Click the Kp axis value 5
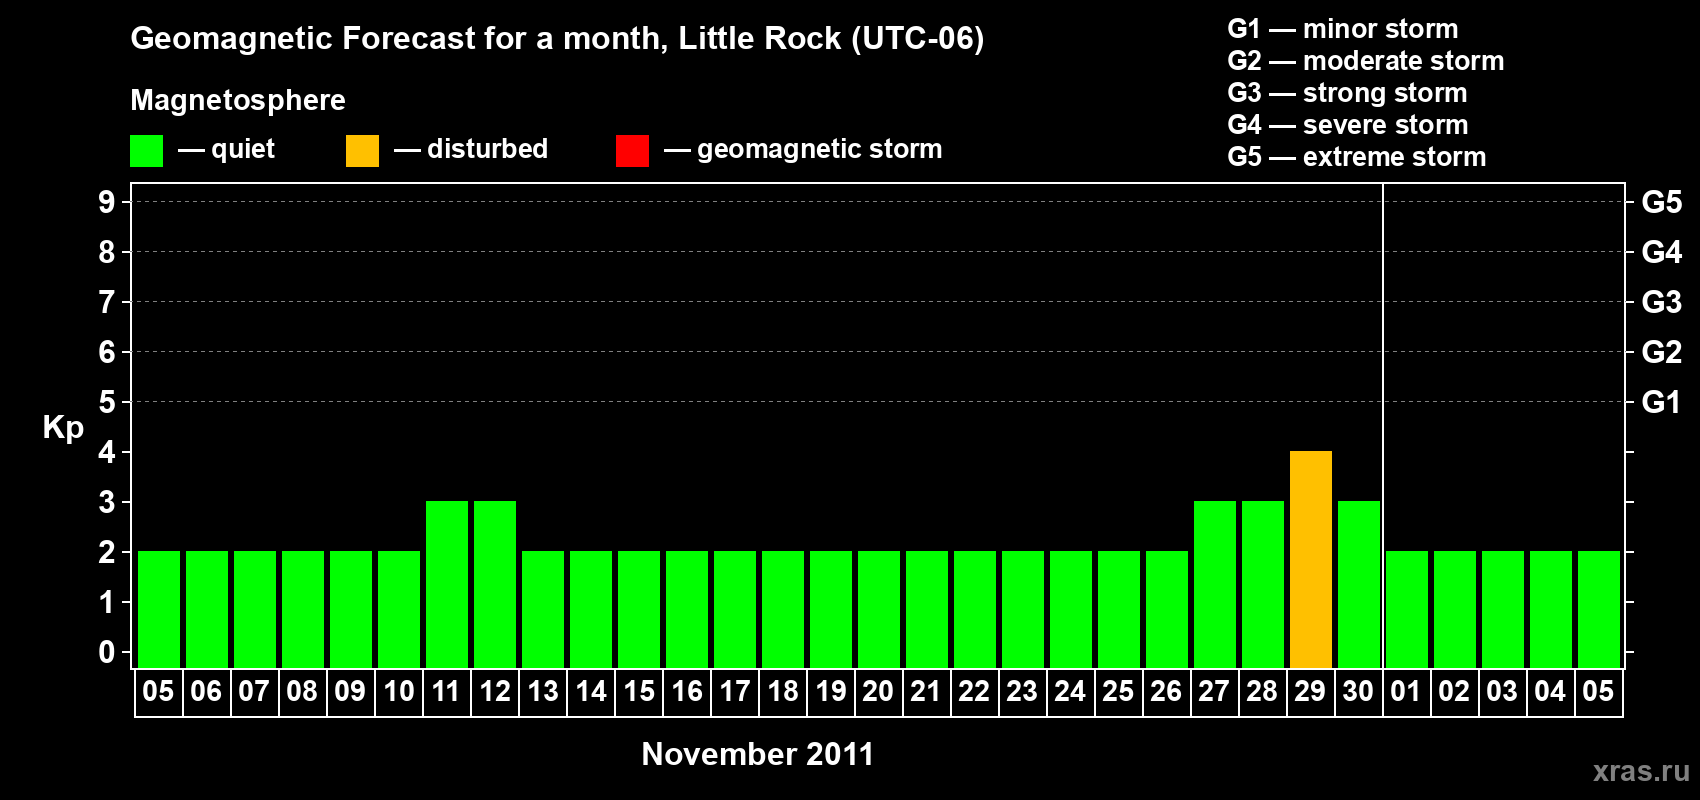 pos(107,402)
